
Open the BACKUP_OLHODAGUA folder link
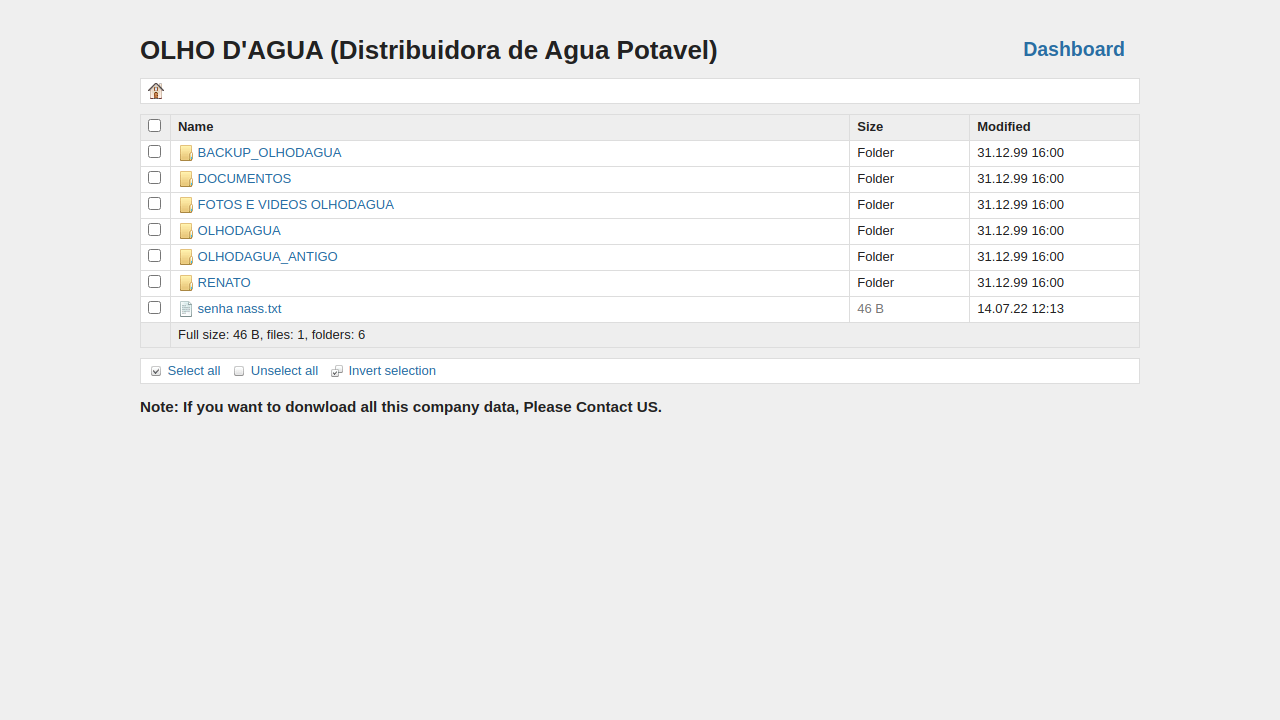point(269,153)
